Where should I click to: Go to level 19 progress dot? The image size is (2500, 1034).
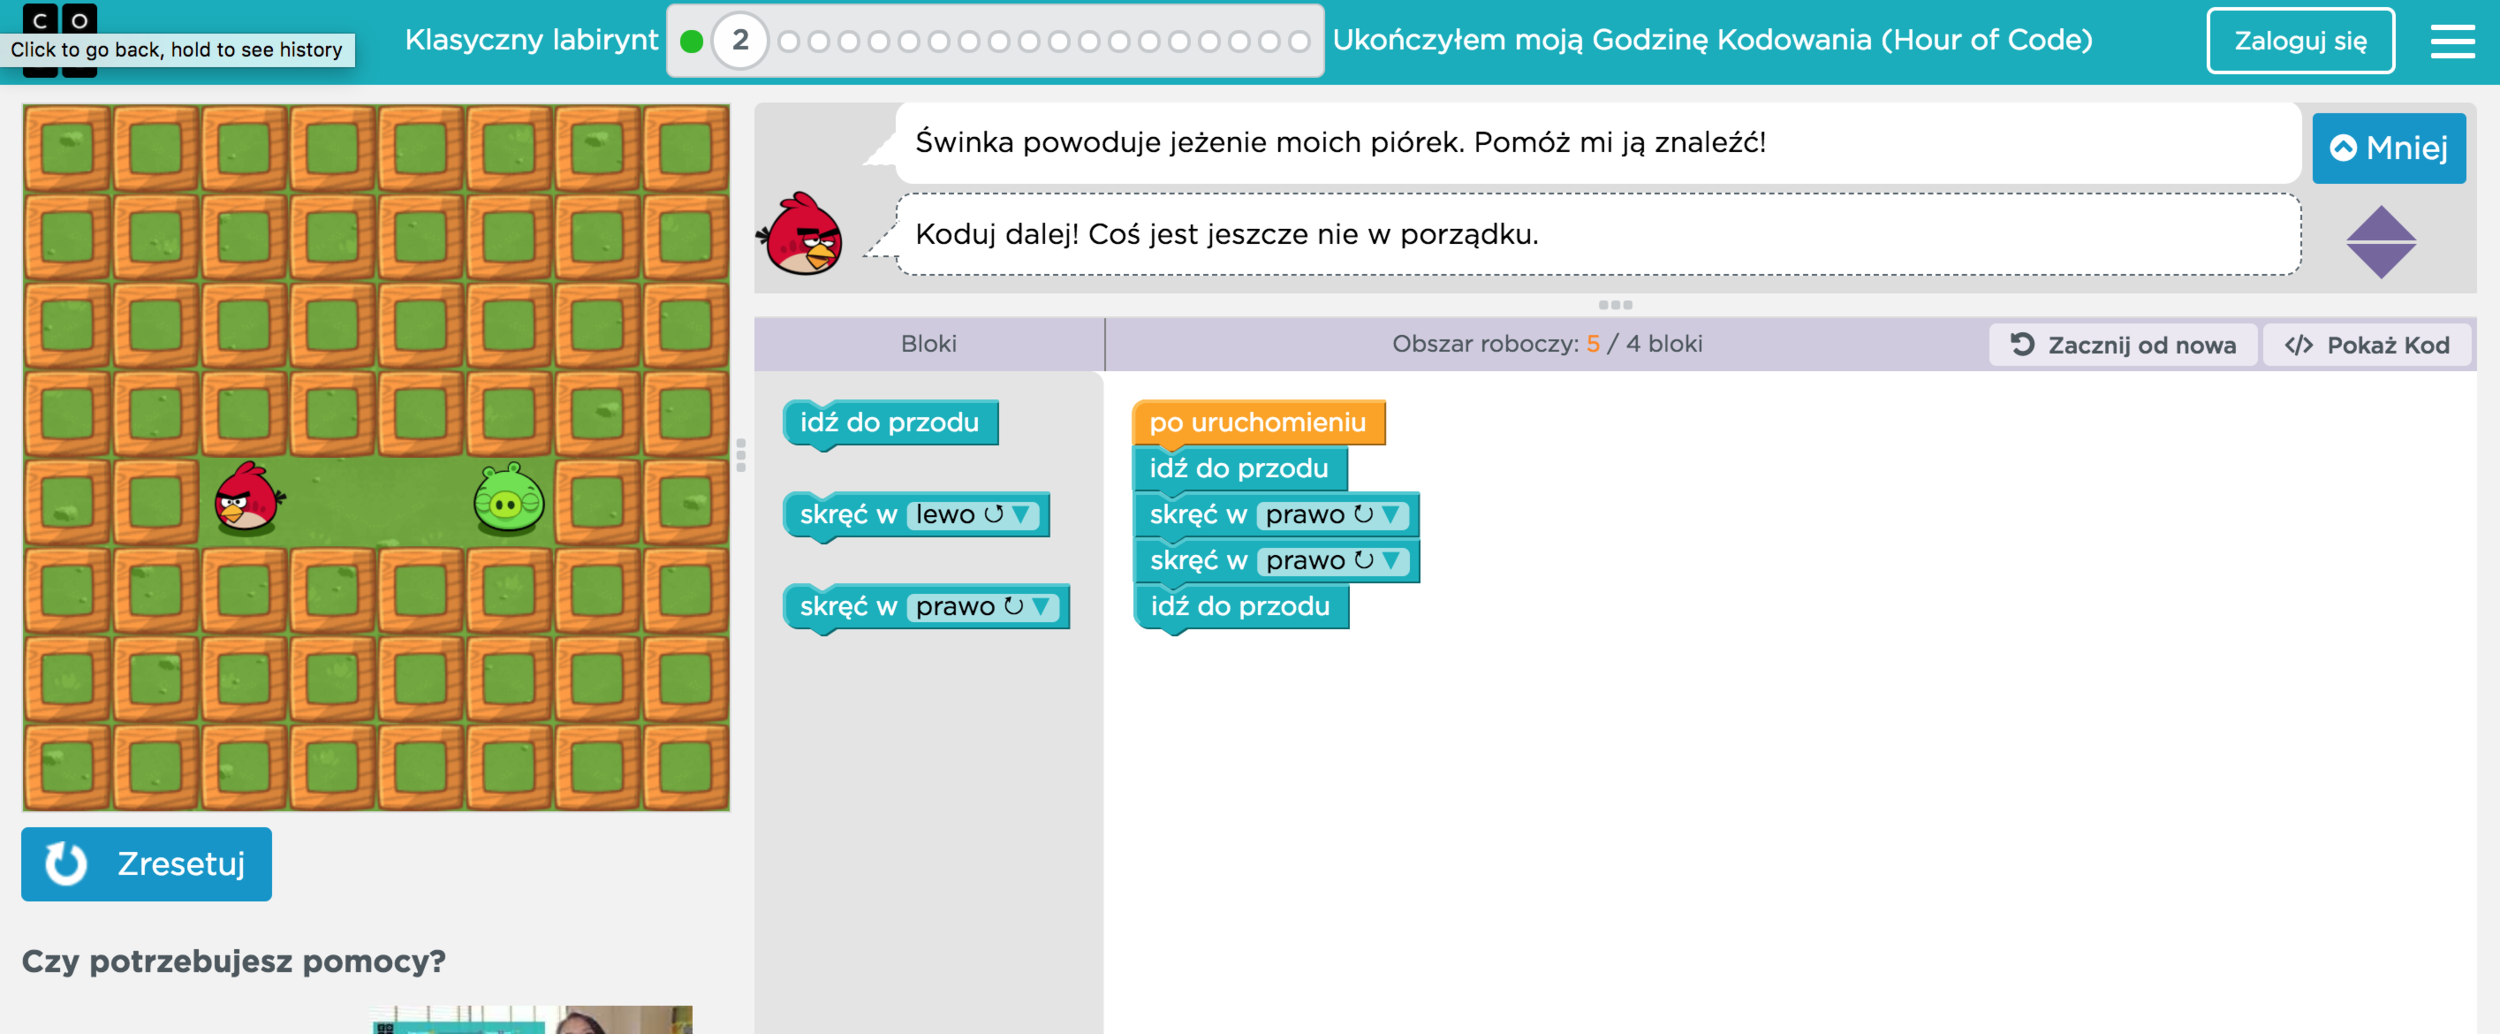click(x=1269, y=41)
